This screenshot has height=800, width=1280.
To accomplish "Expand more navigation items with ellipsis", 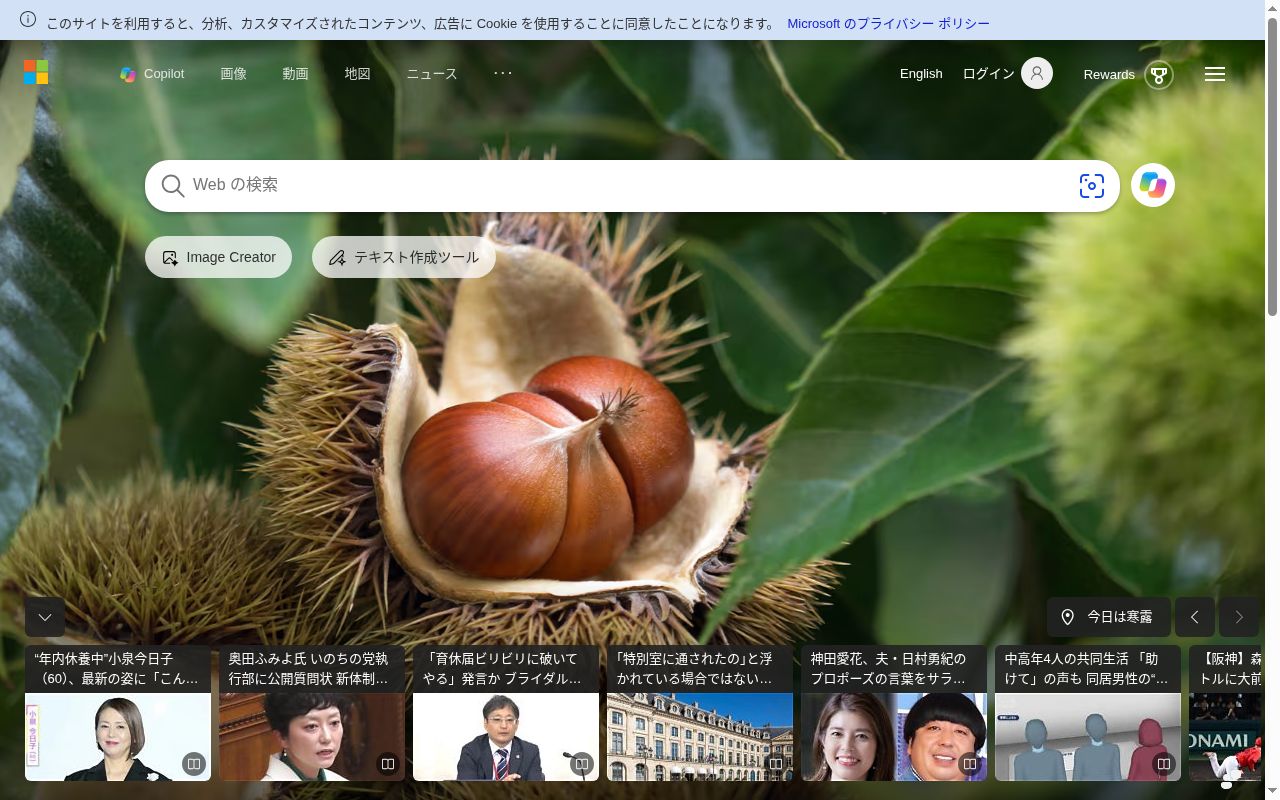I will click(503, 73).
